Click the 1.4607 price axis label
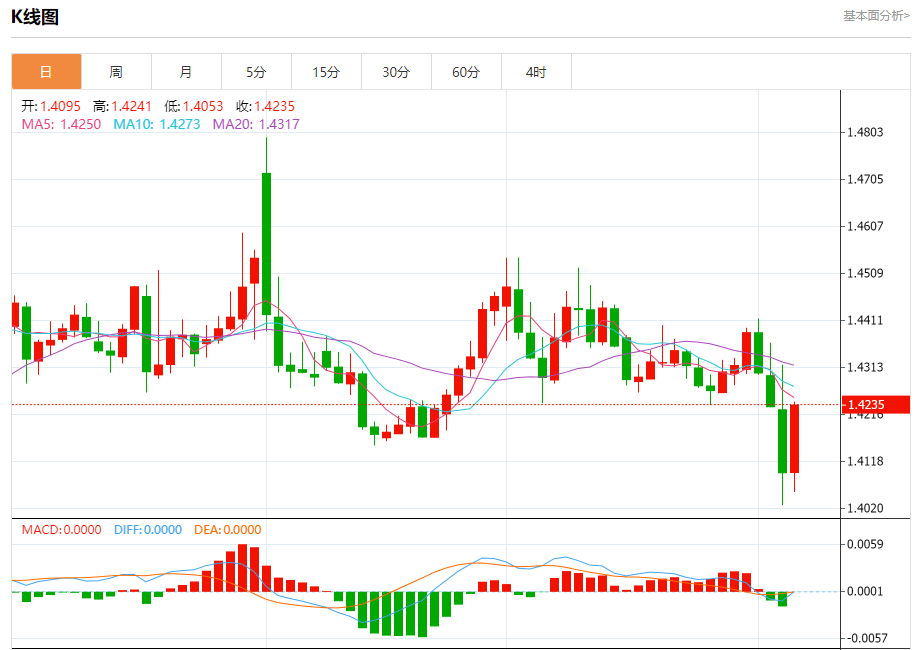 866,226
